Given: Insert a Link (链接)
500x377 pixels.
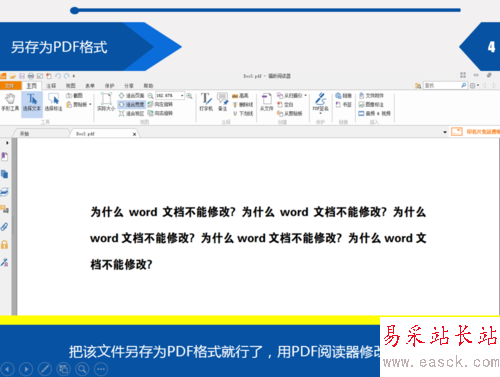Looking at the screenshot, I should [343, 96].
